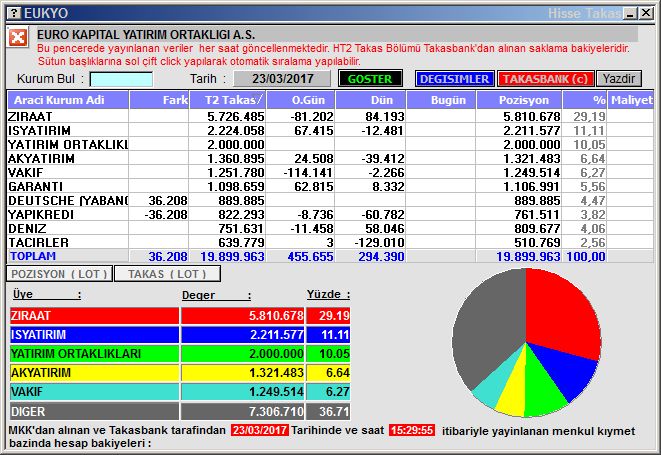Switch to POZISYON ( LOT ) tab

coord(59,274)
